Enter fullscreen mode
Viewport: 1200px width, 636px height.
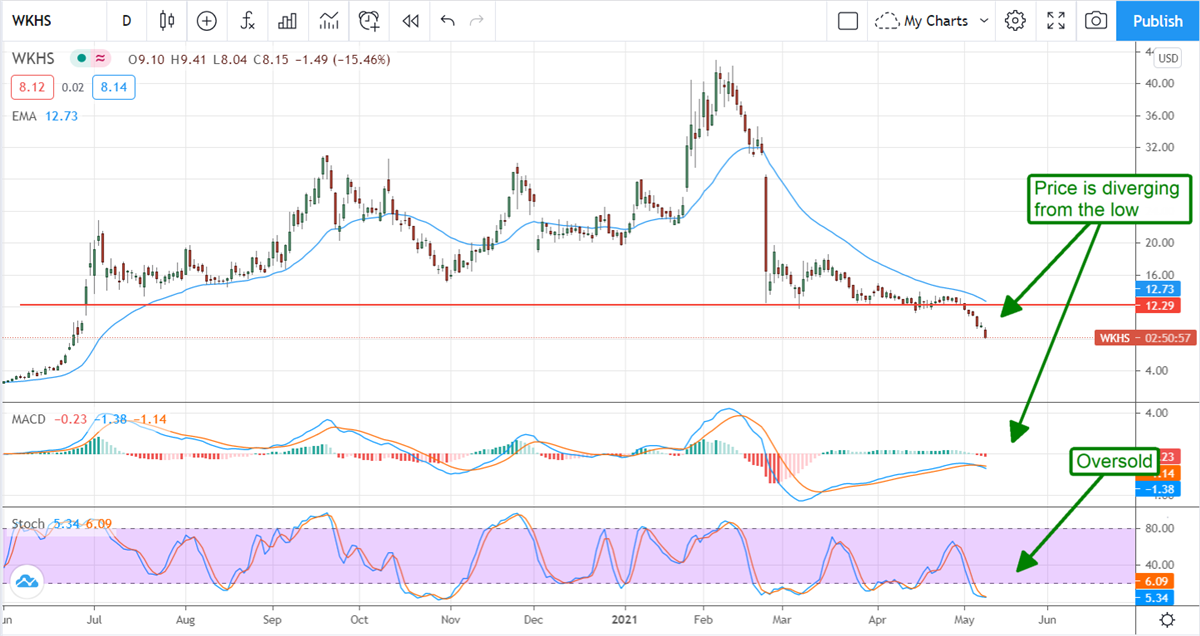coord(1055,20)
